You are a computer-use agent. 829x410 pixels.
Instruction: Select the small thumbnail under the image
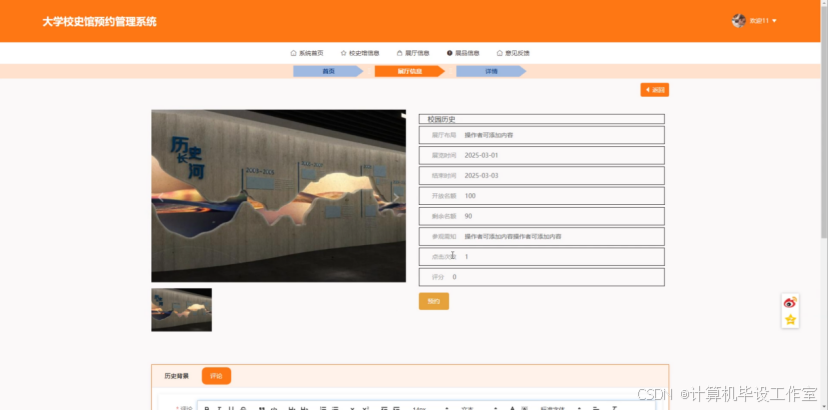[x=181, y=310]
